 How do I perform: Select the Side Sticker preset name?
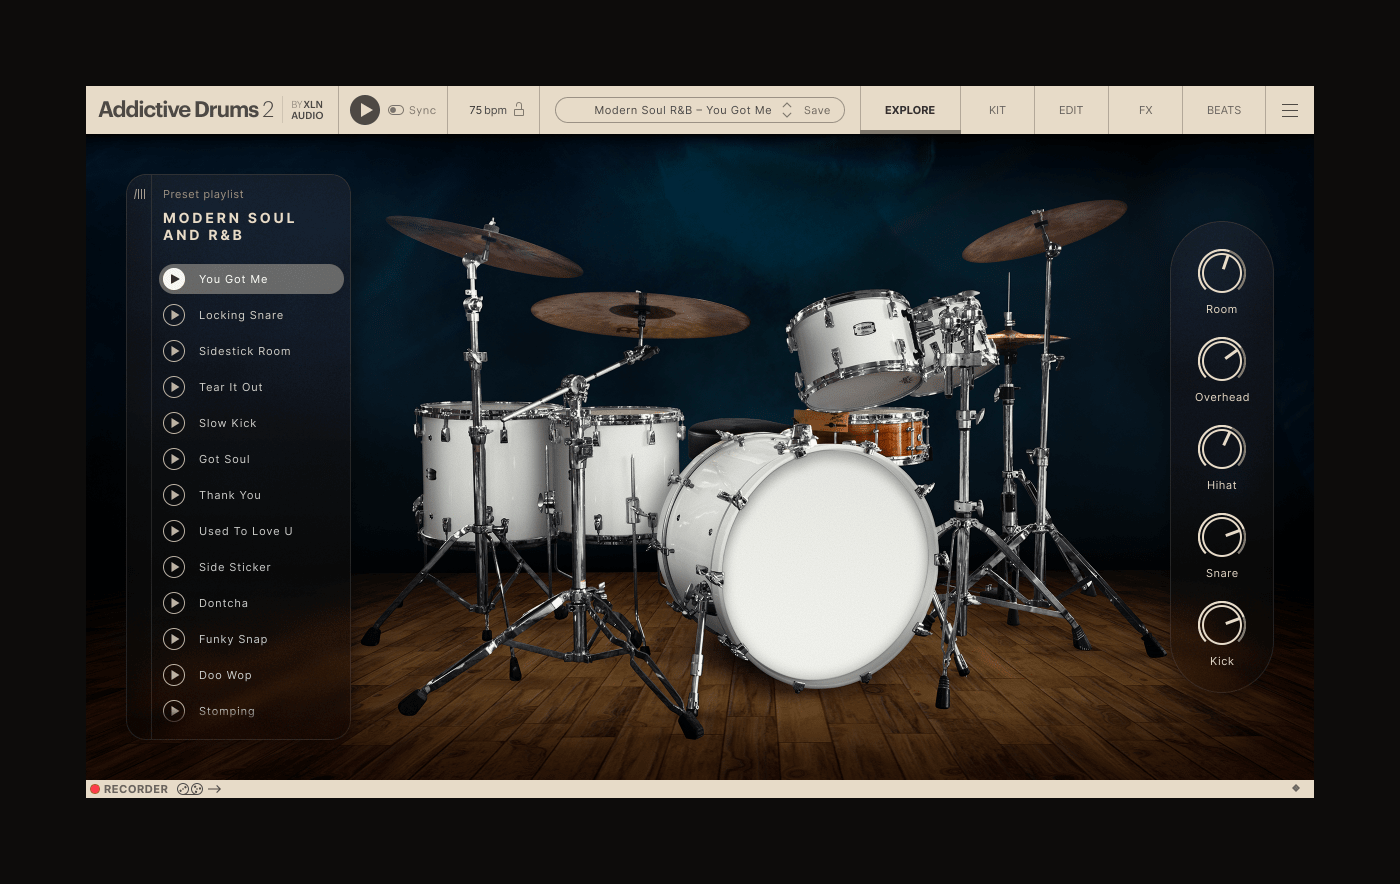pyautogui.click(x=235, y=567)
